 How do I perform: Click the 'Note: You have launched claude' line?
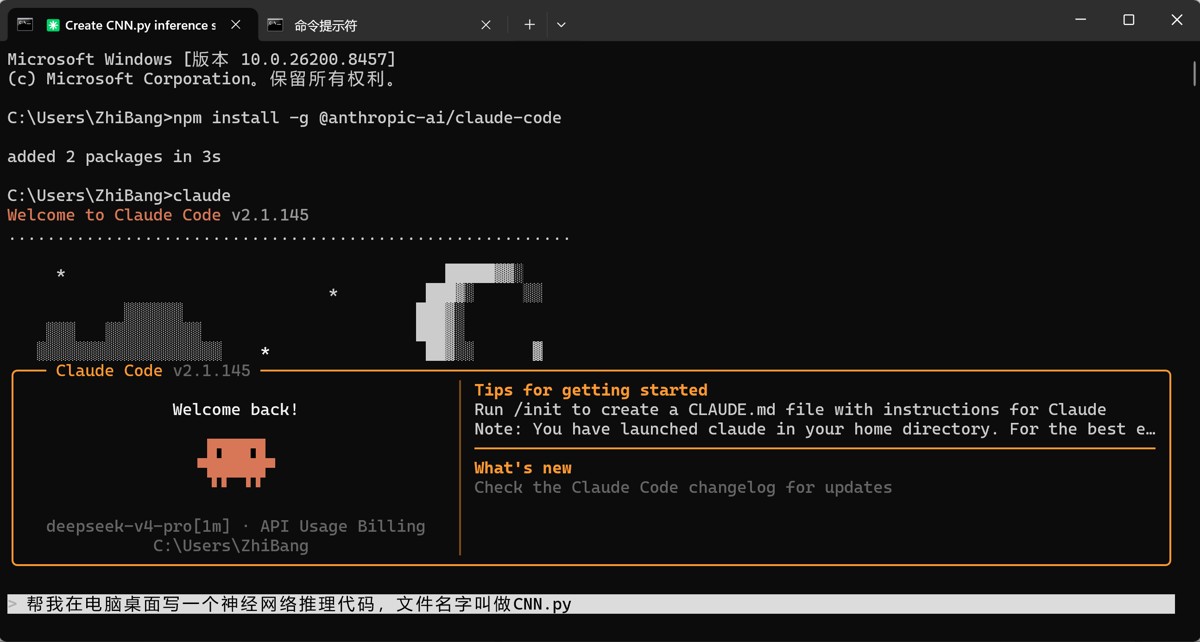[x=815, y=429]
